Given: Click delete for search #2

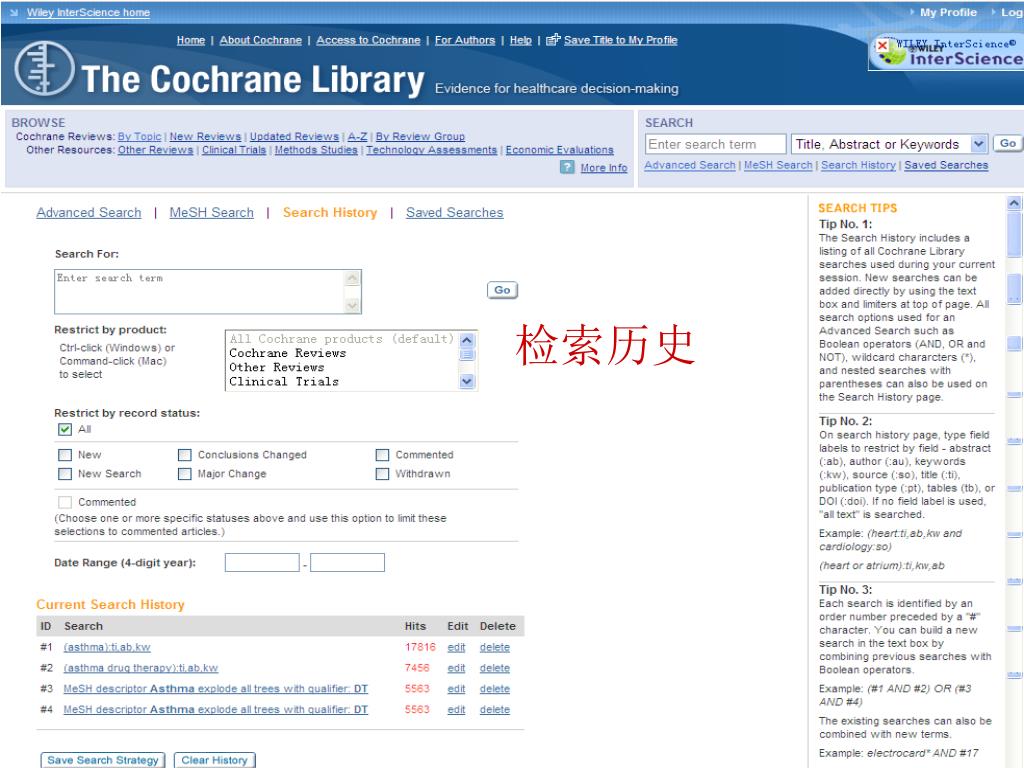Looking at the screenshot, I should tap(494, 668).
